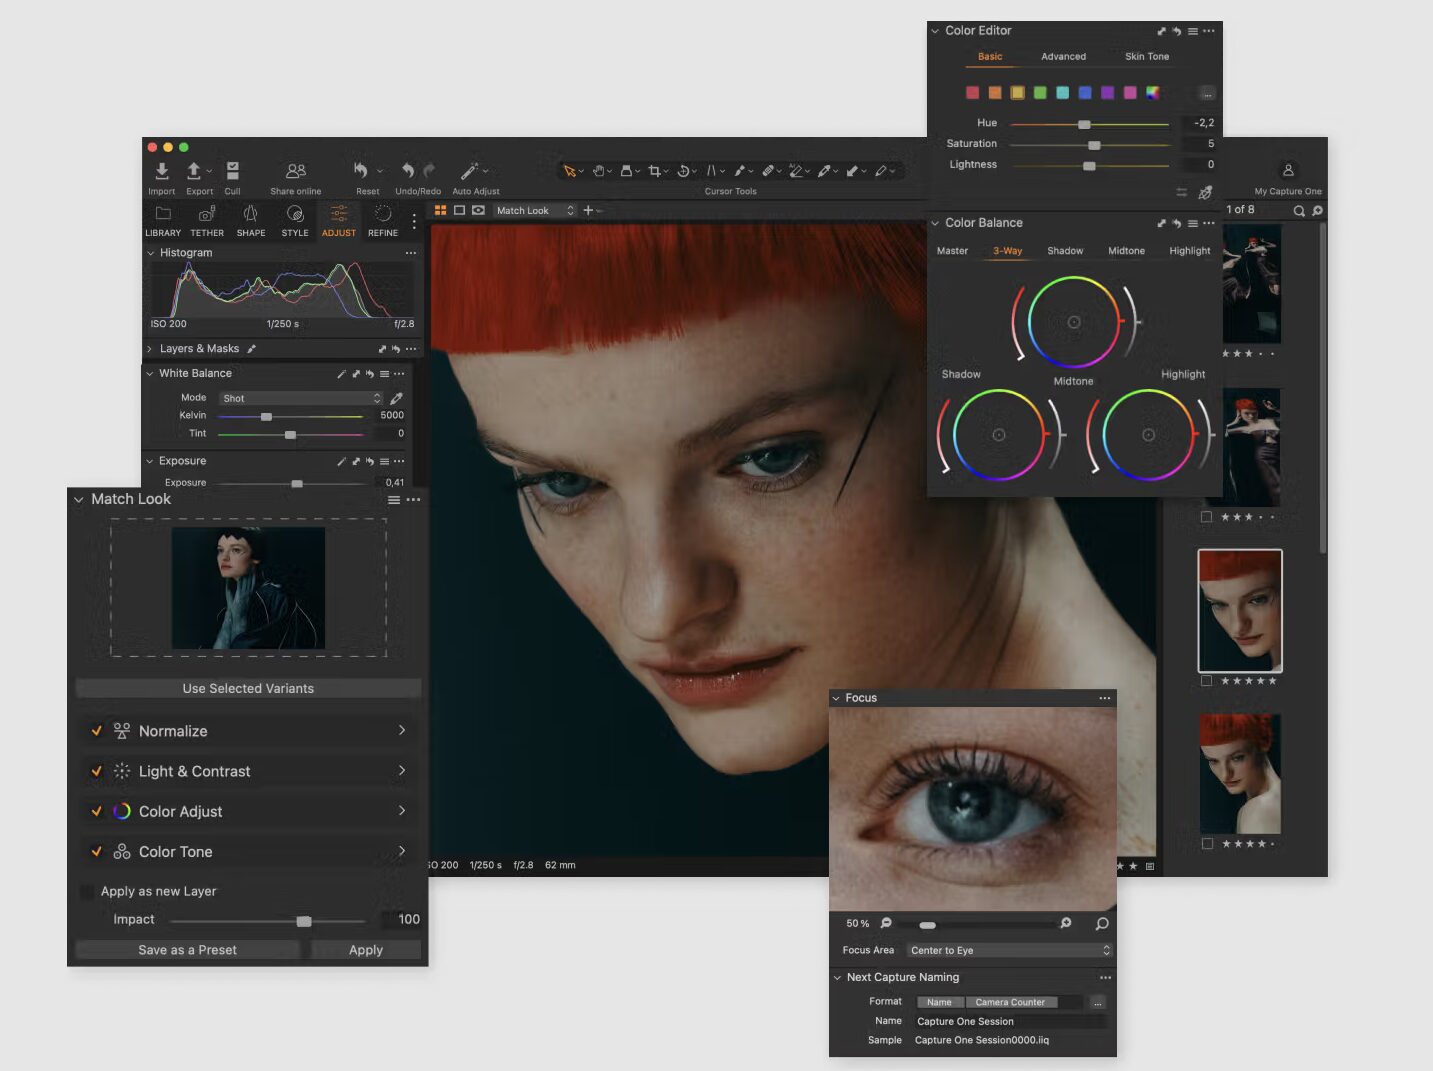The width and height of the screenshot is (1433, 1071).
Task: Pick white balance with the eyedropper icon
Action: (396, 398)
